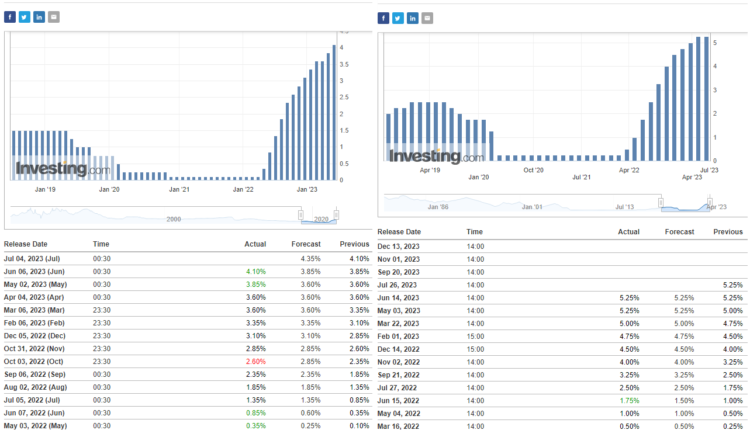Click the Investing.com logo in left chart
The height and width of the screenshot is (430, 750).
62,170
